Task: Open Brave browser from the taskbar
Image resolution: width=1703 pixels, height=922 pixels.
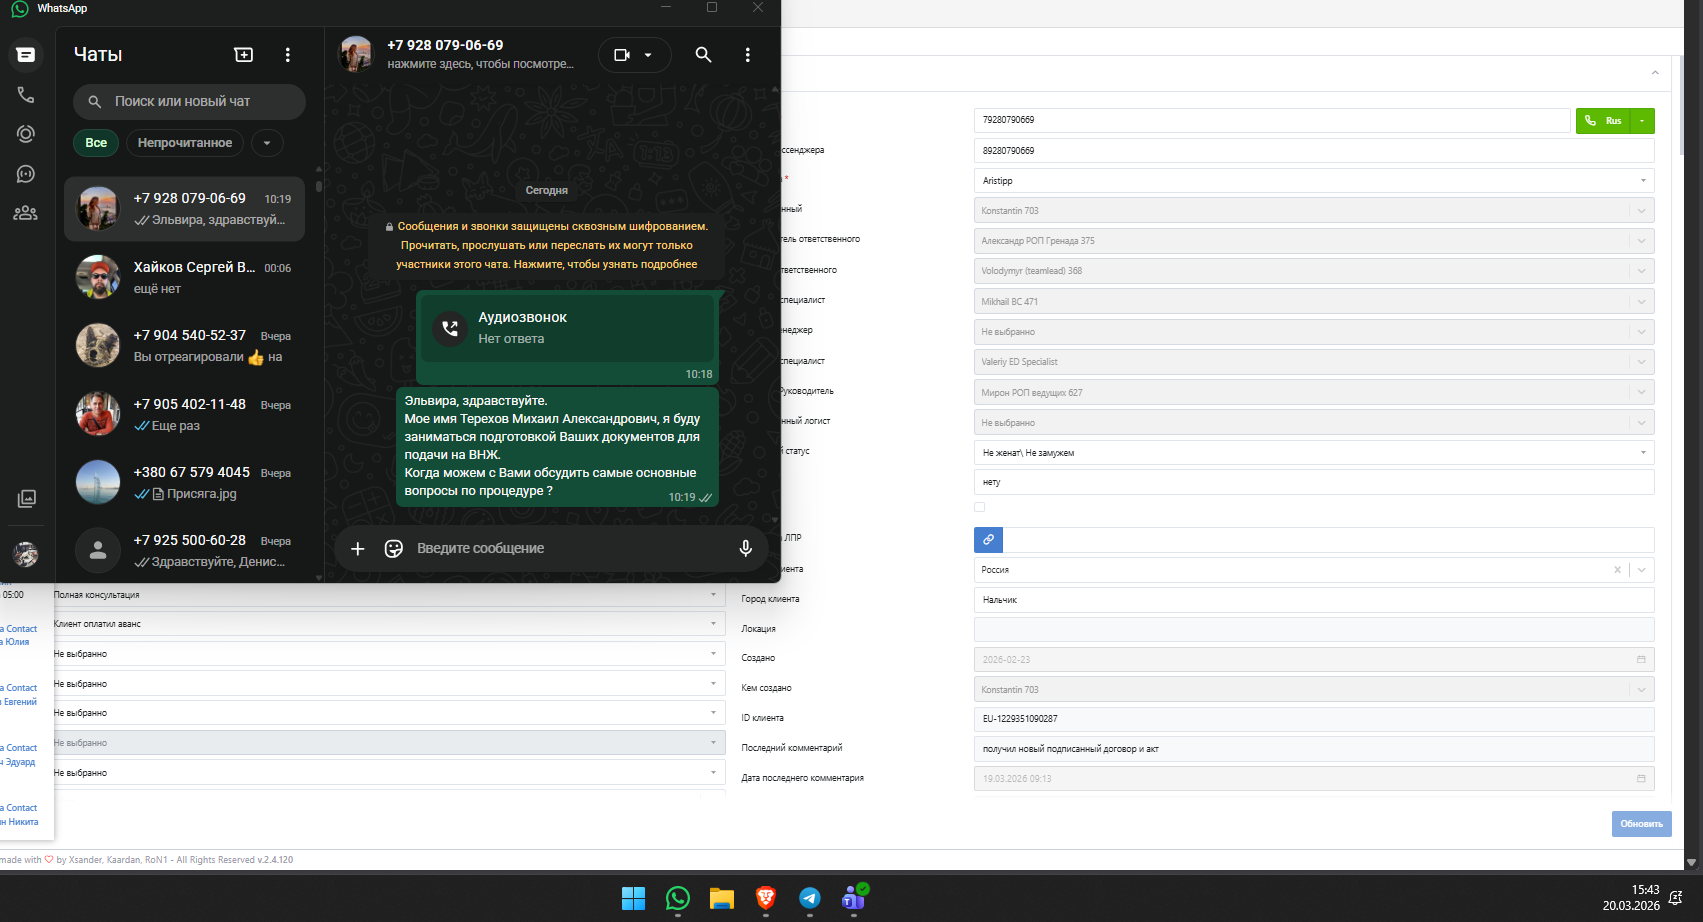Action: pos(766,898)
